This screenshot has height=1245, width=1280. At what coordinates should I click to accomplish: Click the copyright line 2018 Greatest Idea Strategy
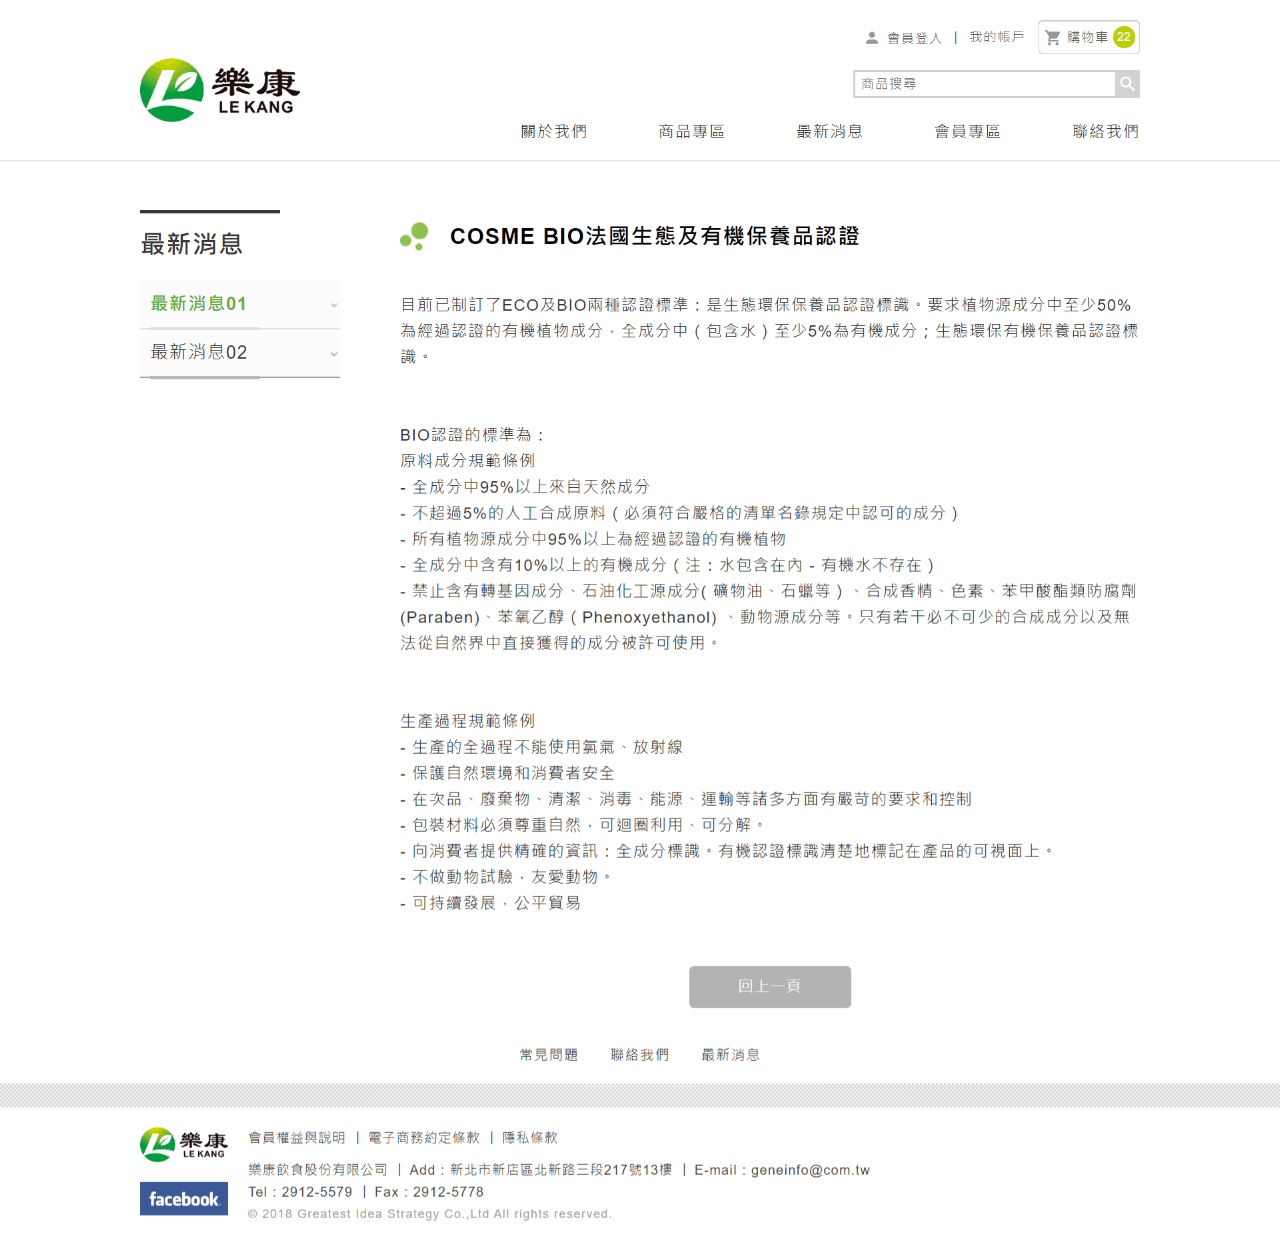430,1214
